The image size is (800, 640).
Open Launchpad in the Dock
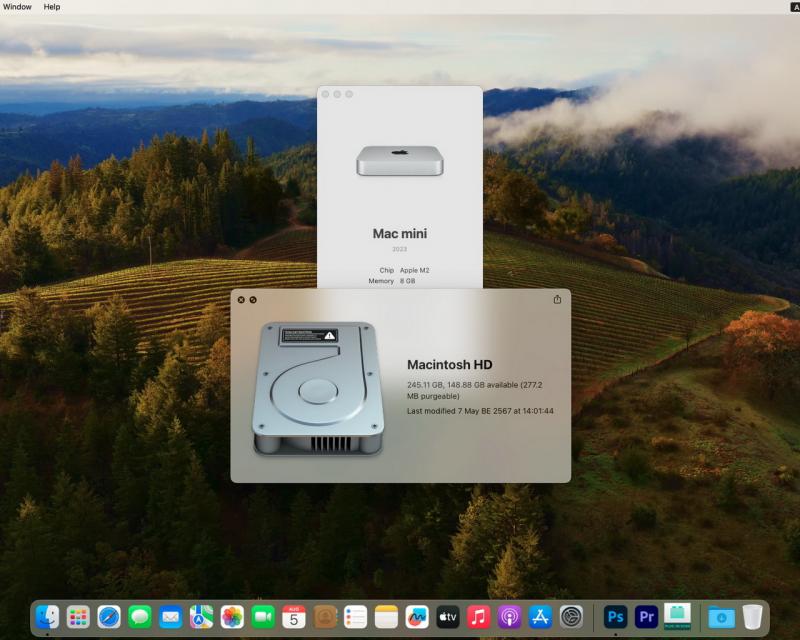tap(78, 617)
